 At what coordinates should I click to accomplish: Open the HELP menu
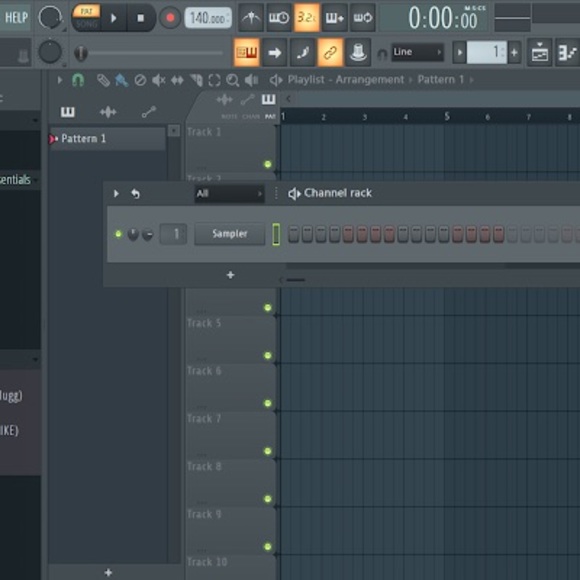(16, 17)
